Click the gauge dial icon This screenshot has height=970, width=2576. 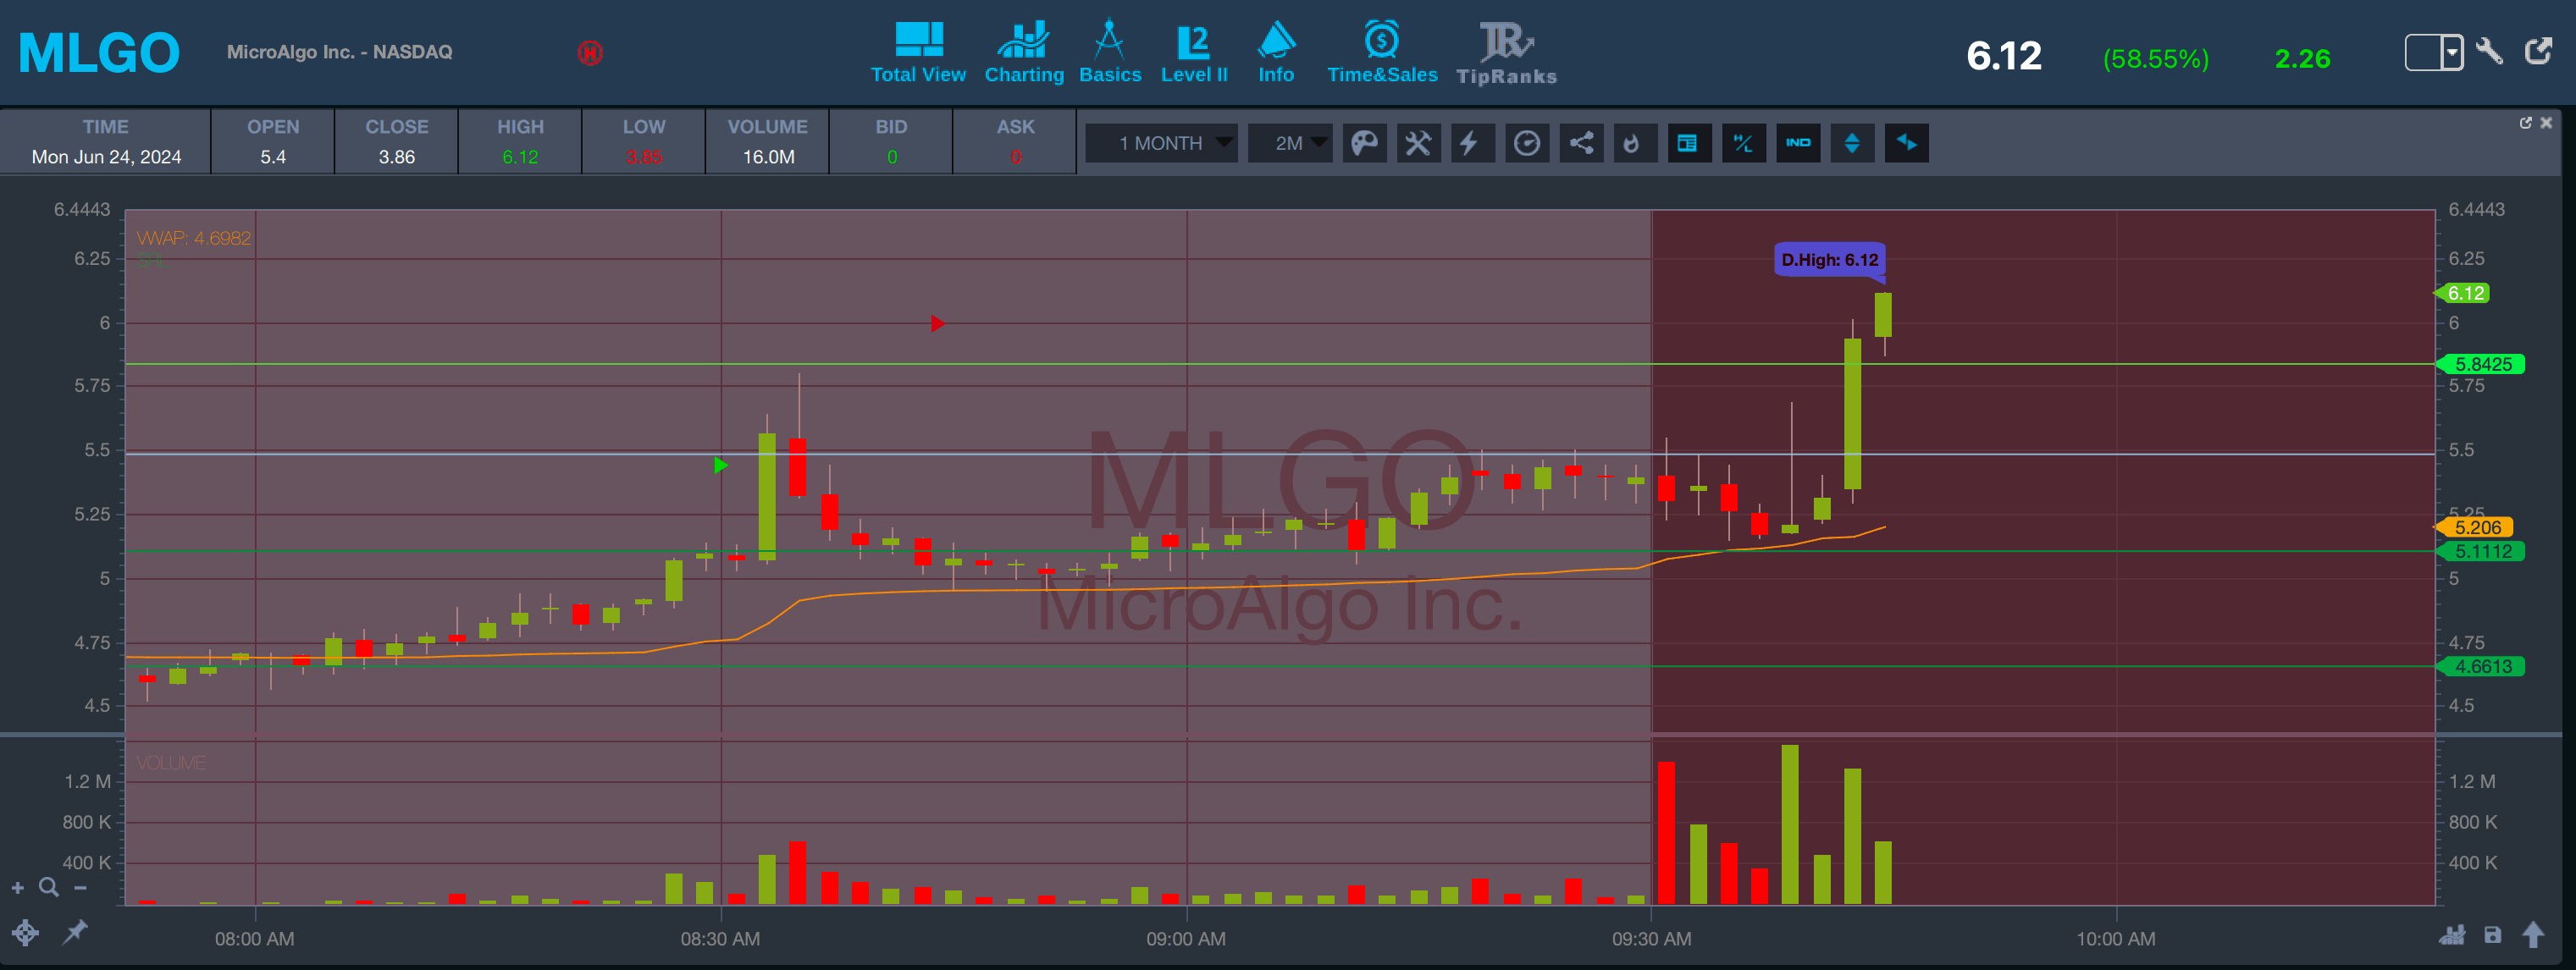pos(1527,143)
